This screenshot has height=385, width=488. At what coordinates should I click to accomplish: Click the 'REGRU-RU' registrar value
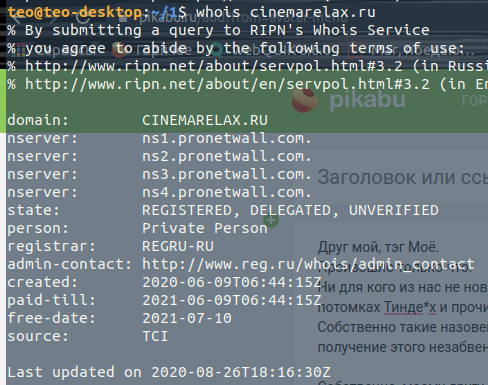click(178, 246)
